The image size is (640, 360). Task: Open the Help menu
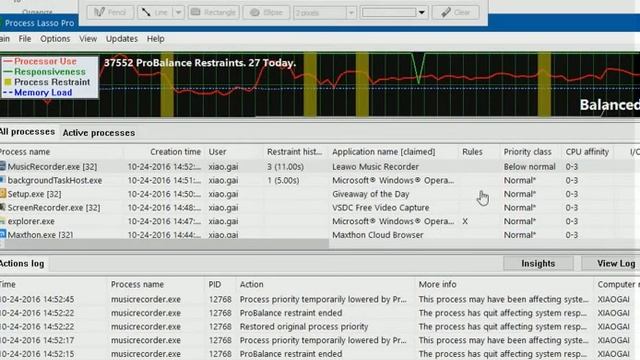click(x=156, y=39)
